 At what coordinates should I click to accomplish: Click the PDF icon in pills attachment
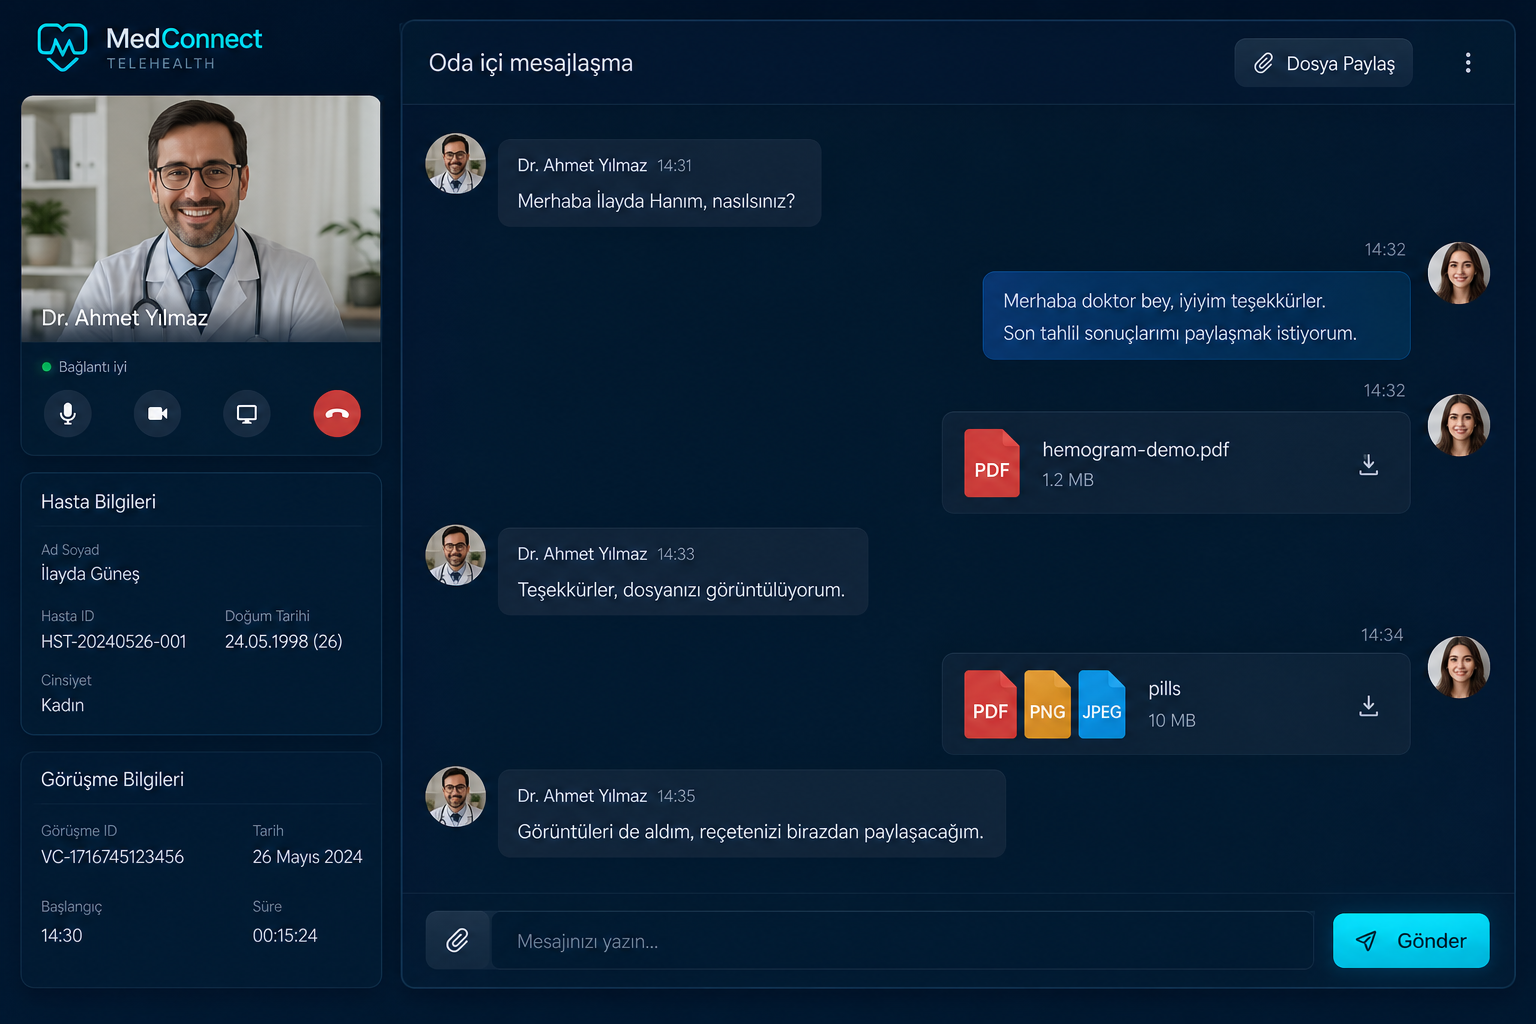coord(990,704)
